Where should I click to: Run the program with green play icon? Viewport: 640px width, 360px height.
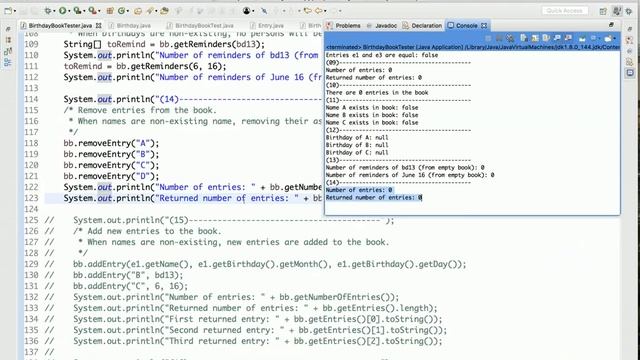click(x=62, y=11)
